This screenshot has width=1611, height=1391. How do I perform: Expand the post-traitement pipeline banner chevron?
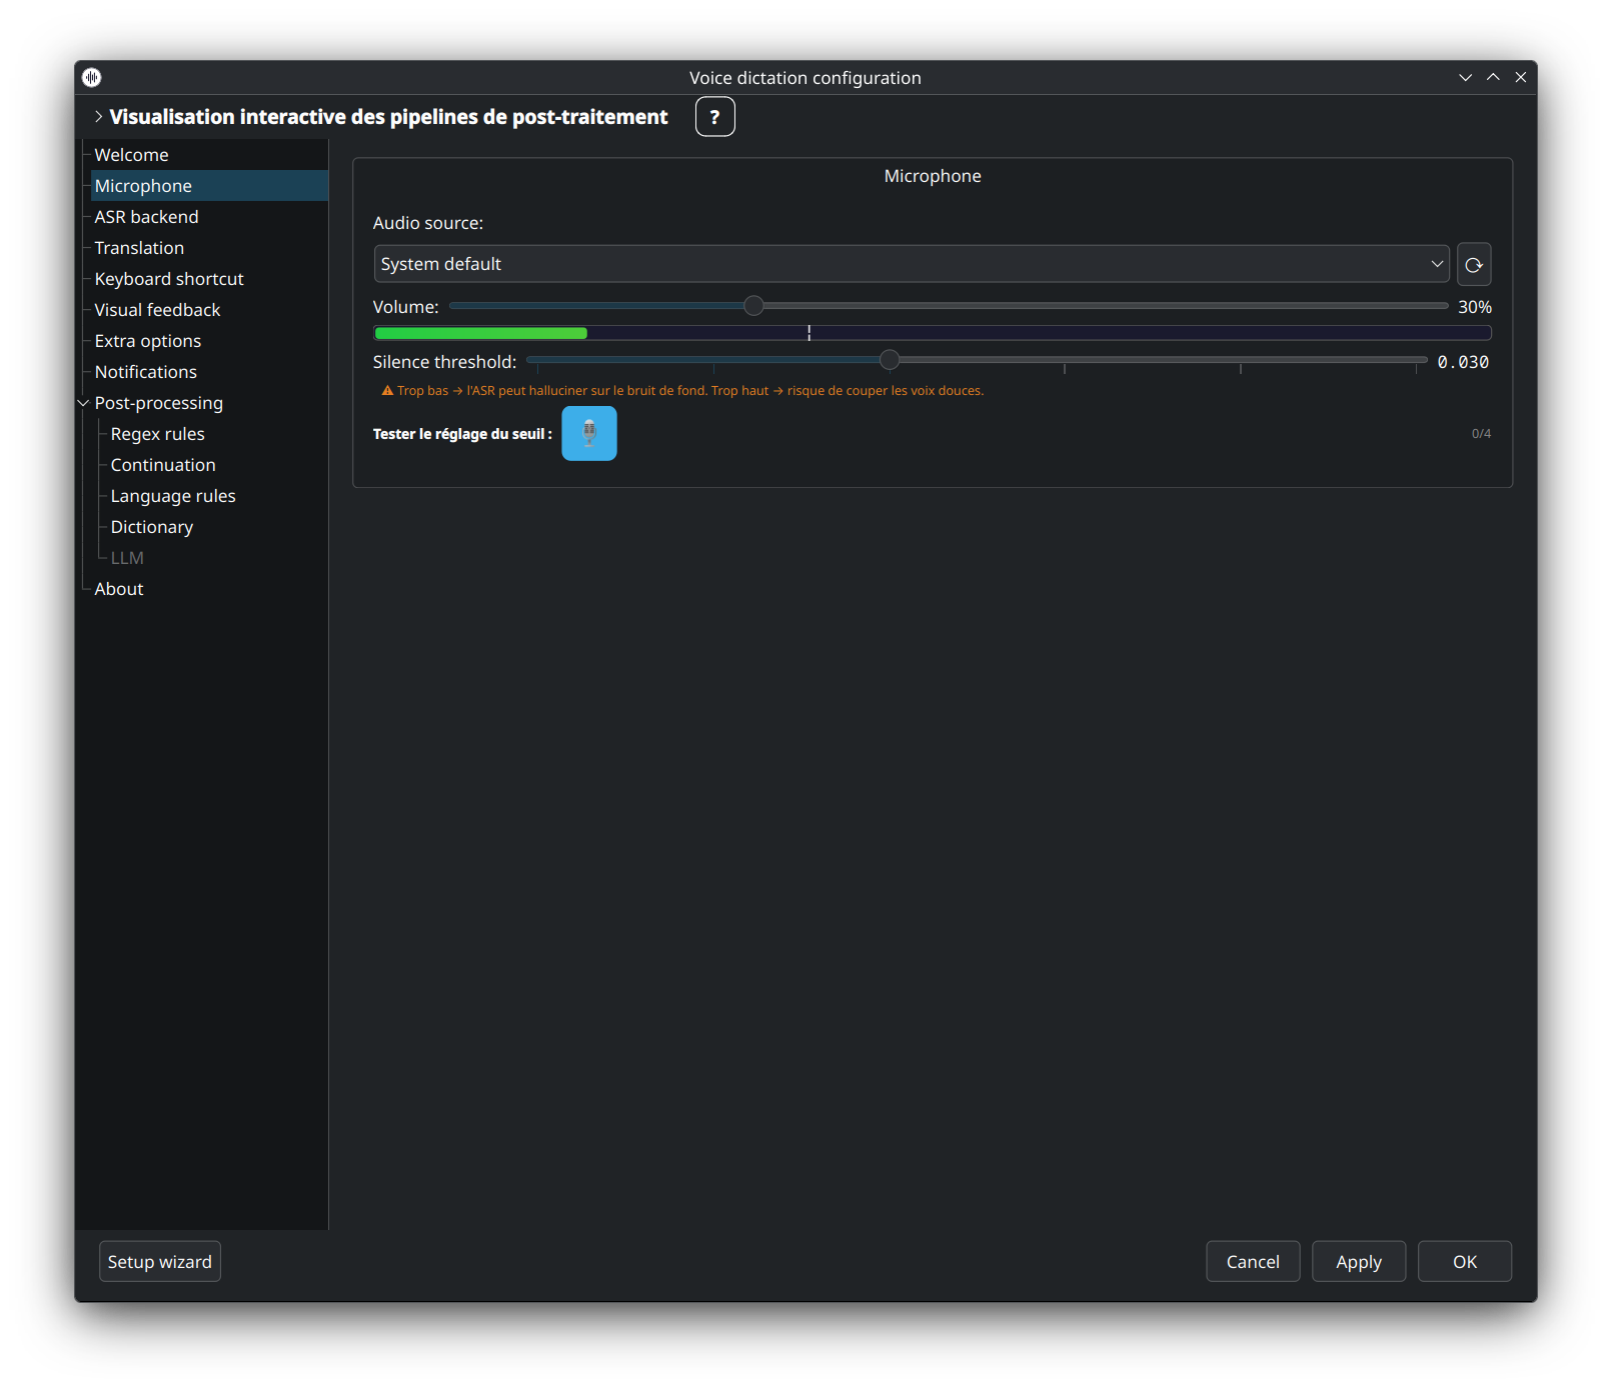(x=98, y=117)
